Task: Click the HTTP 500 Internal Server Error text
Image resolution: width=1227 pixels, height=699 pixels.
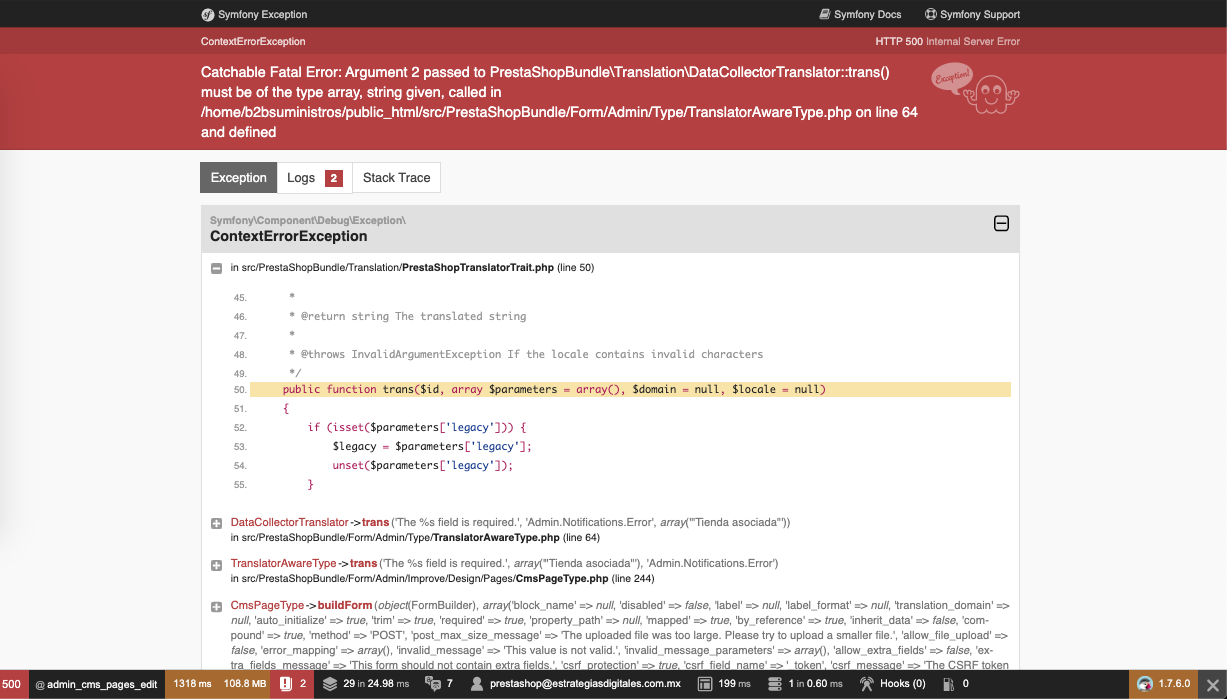Action: click(947, 41)
